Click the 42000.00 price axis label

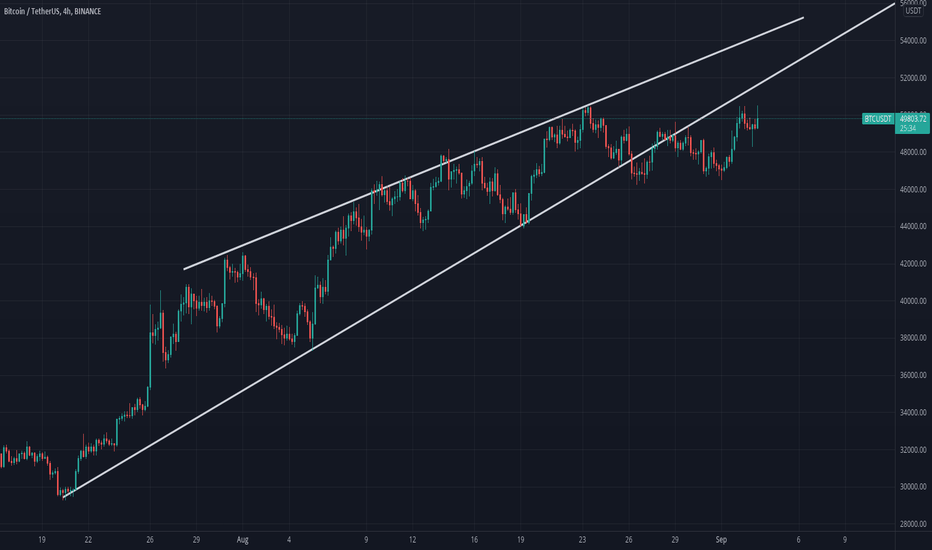point(912,264)
